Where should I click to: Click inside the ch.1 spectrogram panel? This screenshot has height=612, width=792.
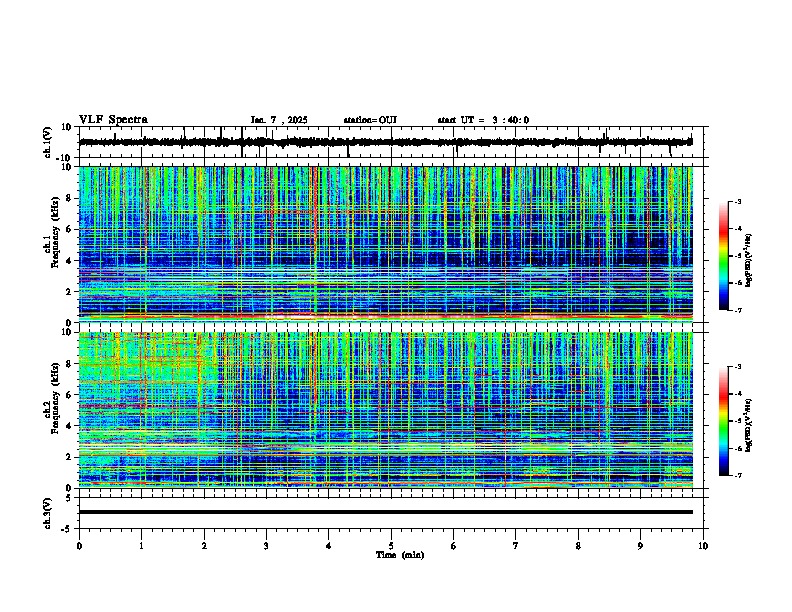coord(385,244)
